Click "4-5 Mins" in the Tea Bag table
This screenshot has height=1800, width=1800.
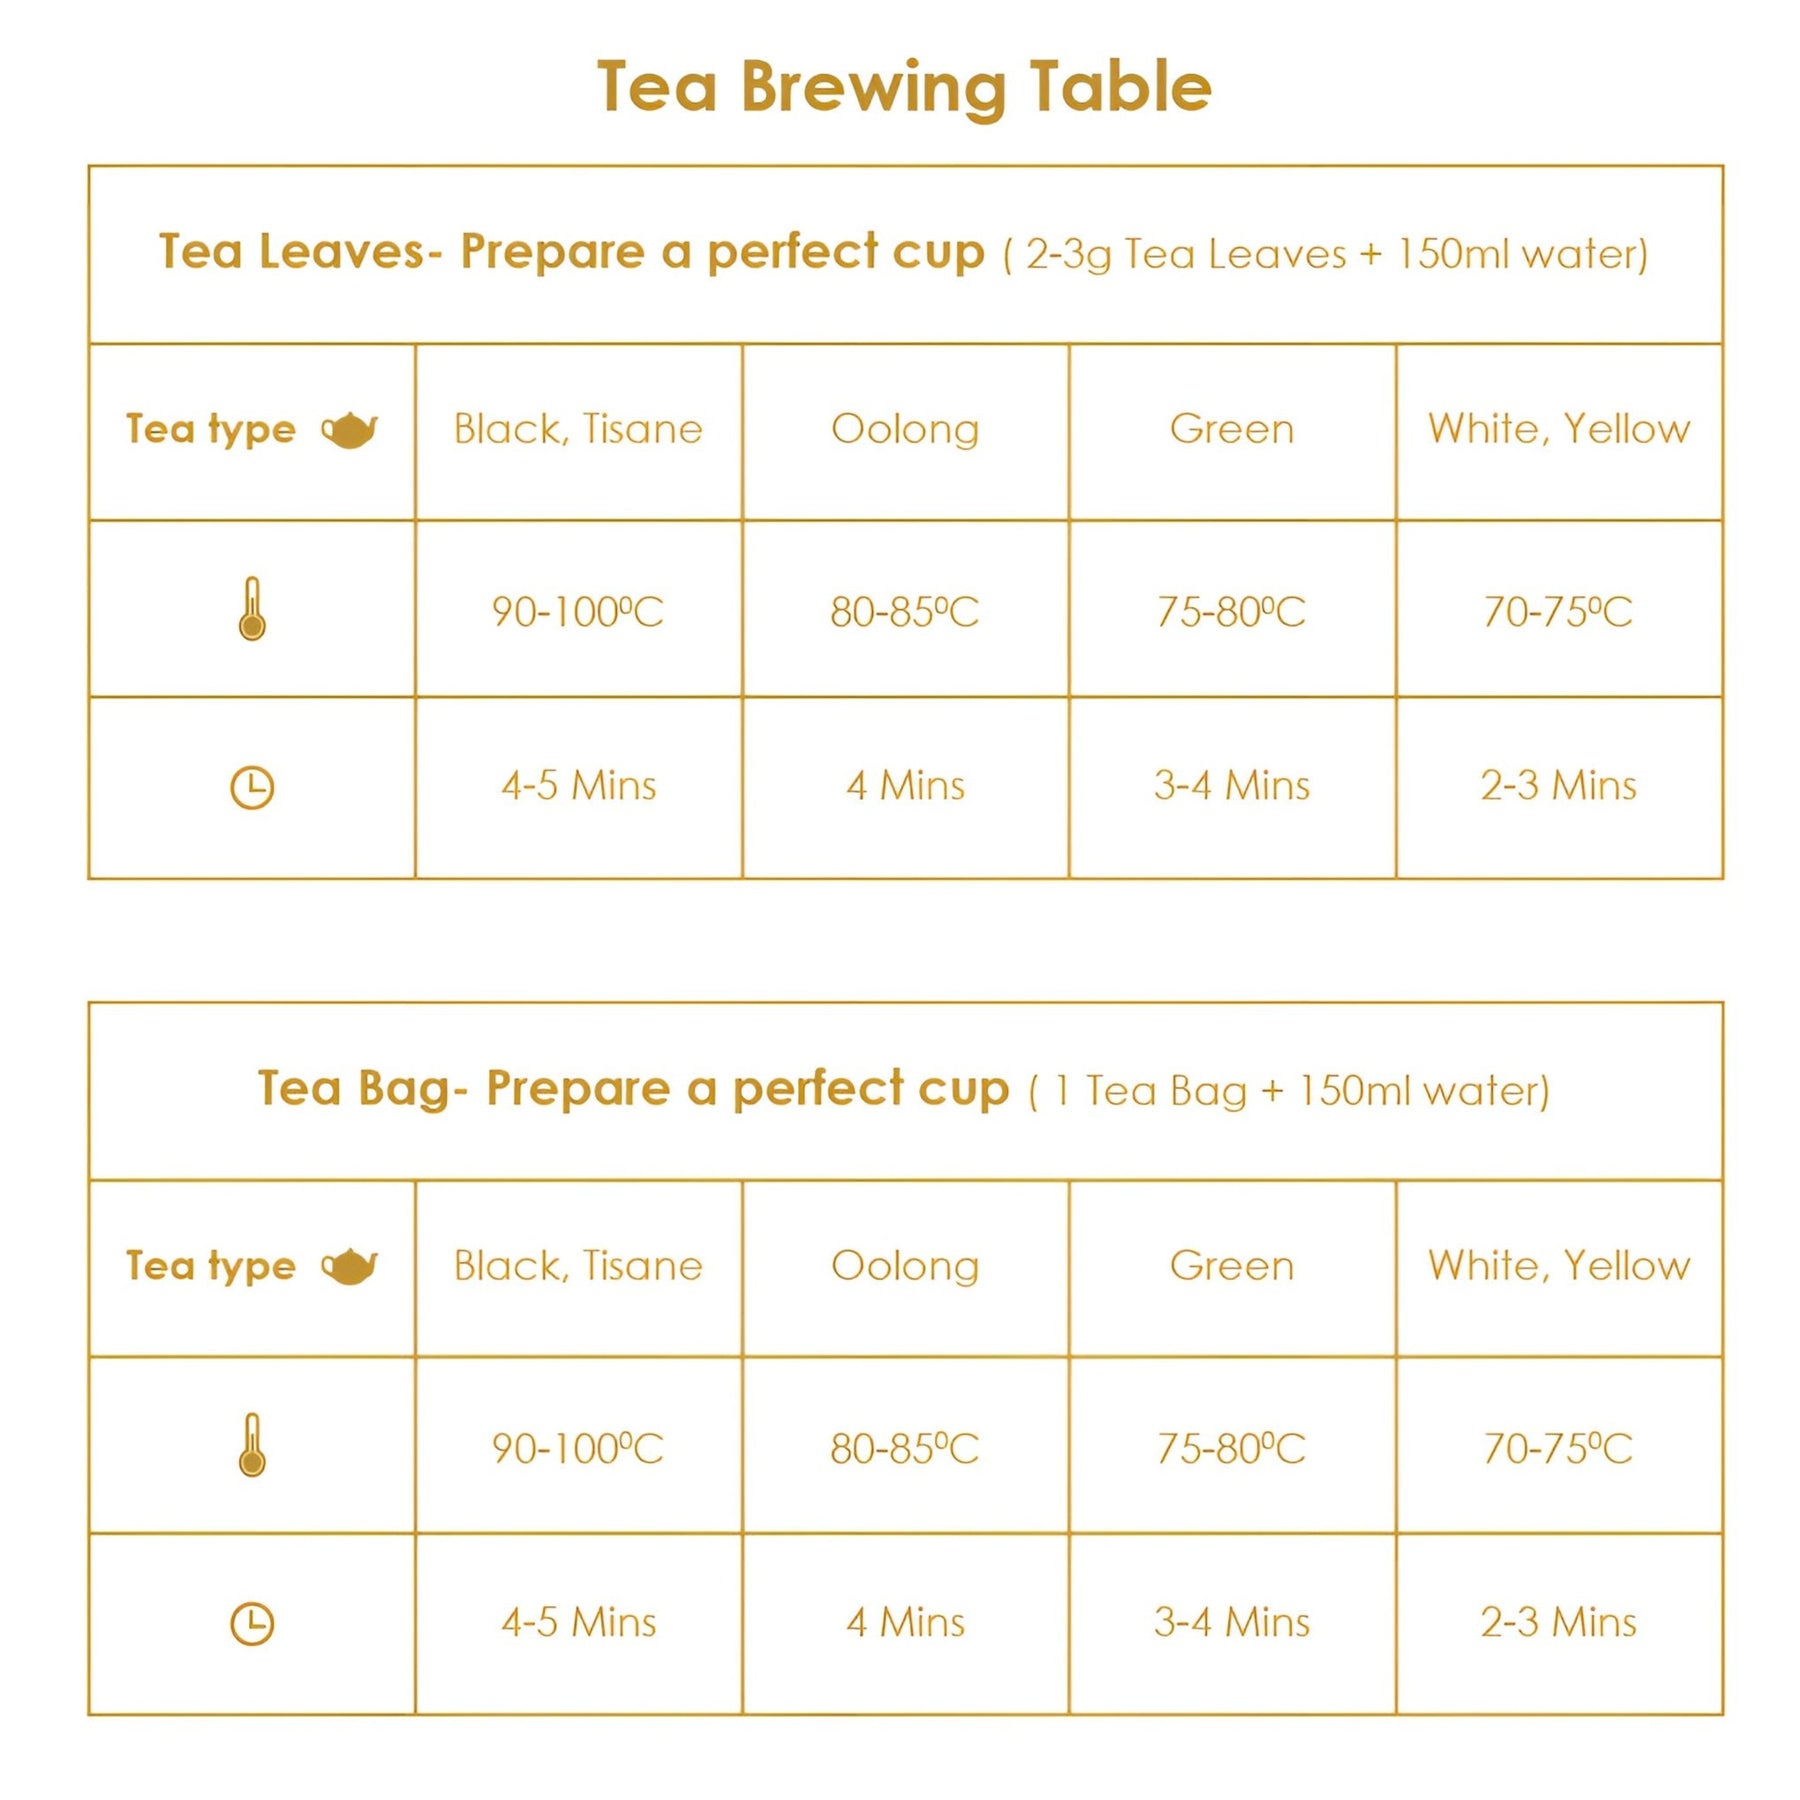point(578,1622)
